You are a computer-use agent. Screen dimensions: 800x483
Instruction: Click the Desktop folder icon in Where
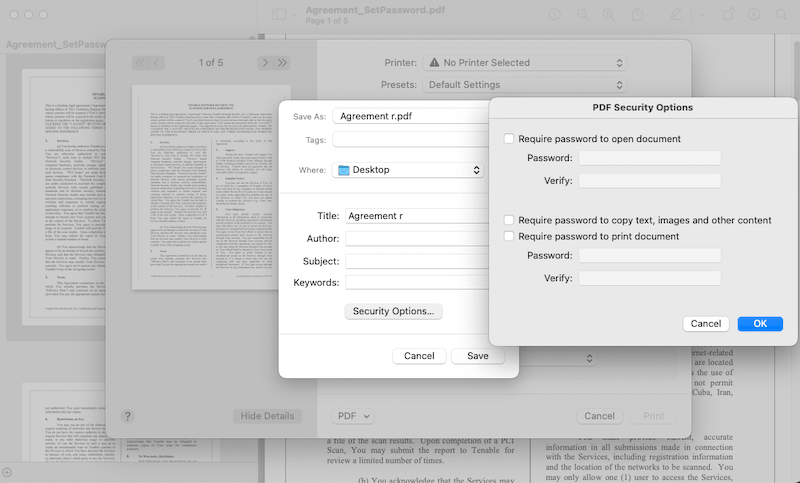[344, 170]
